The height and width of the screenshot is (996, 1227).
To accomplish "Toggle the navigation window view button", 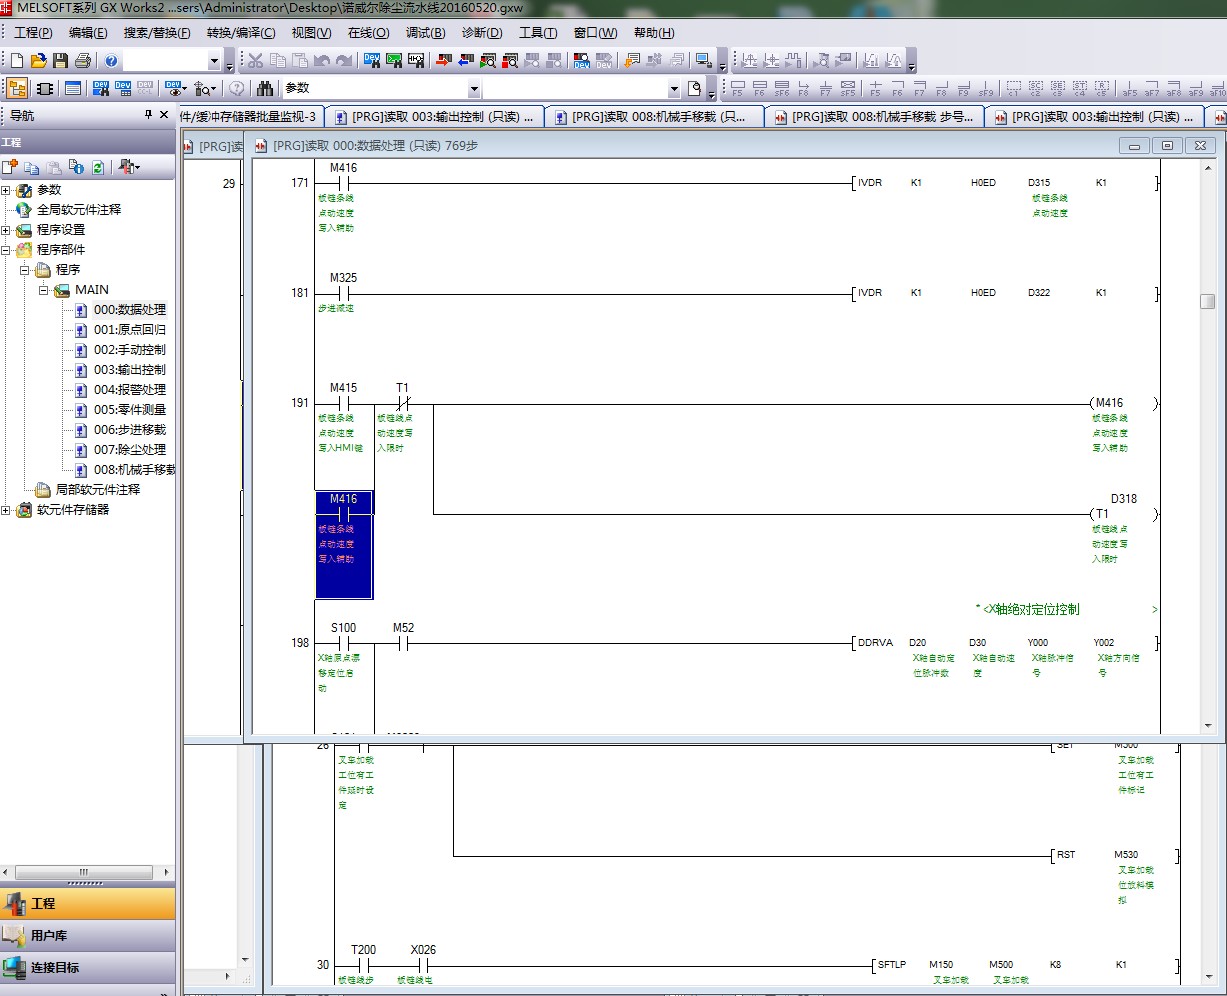I will 17,88.
